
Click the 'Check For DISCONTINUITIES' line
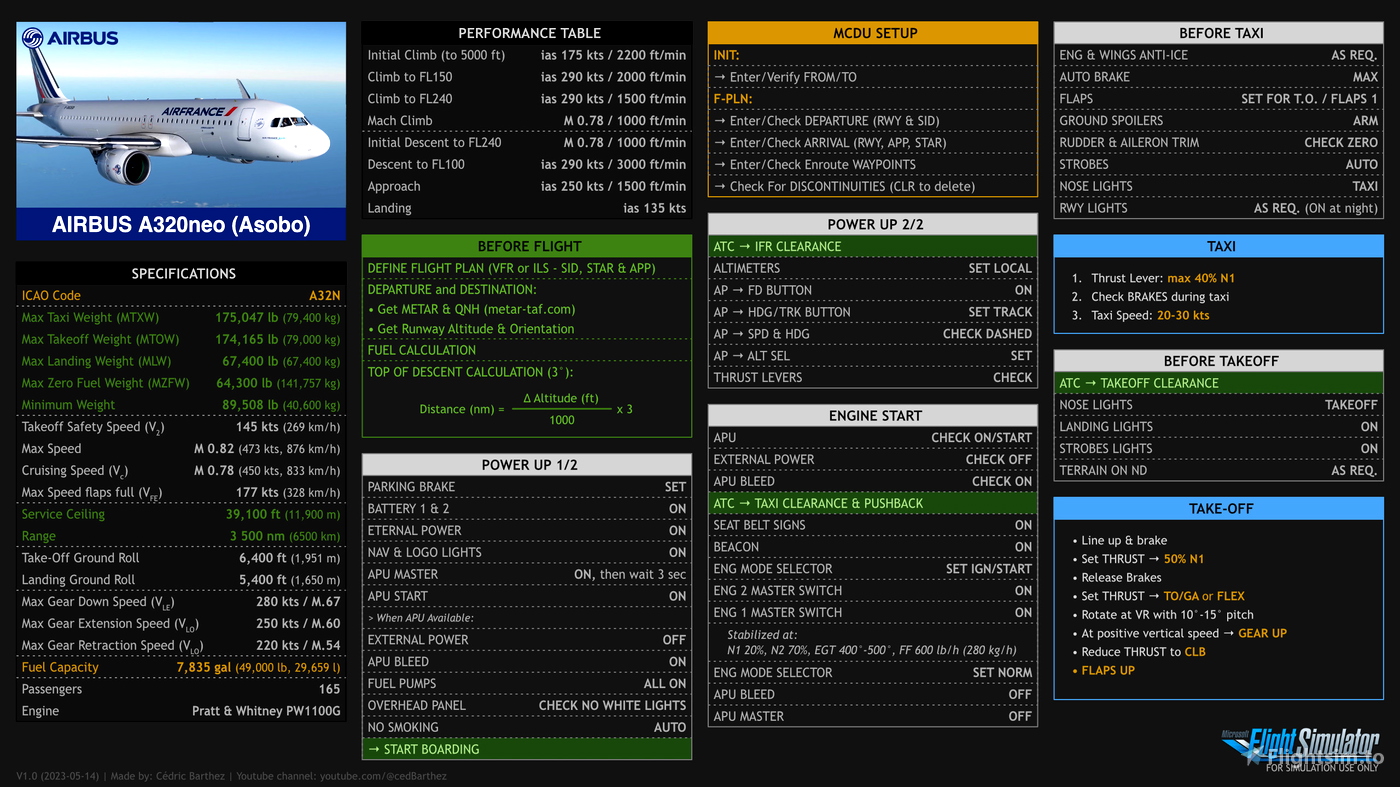[x=844, y=186]
